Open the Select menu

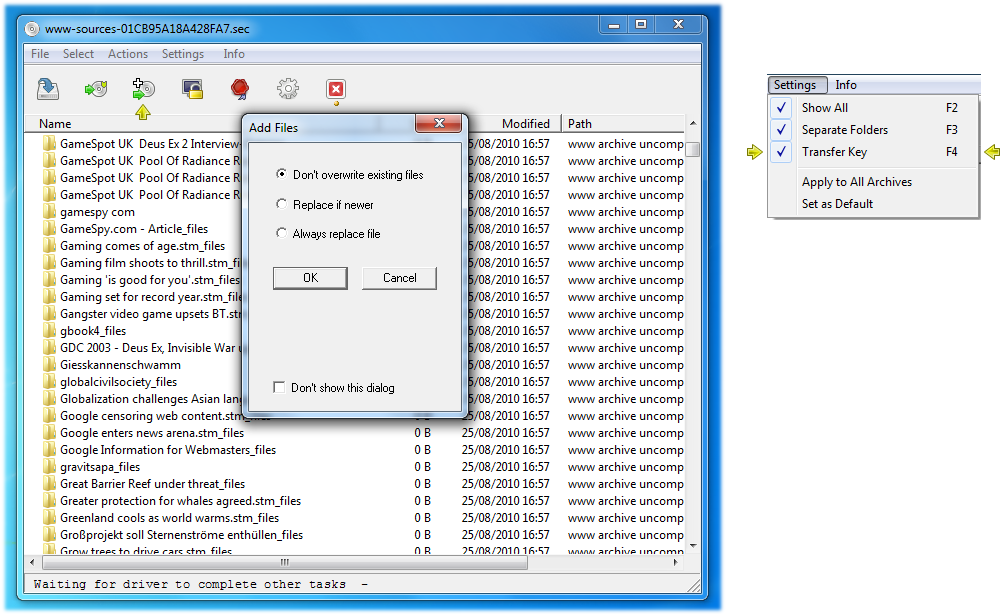[78, 54]
